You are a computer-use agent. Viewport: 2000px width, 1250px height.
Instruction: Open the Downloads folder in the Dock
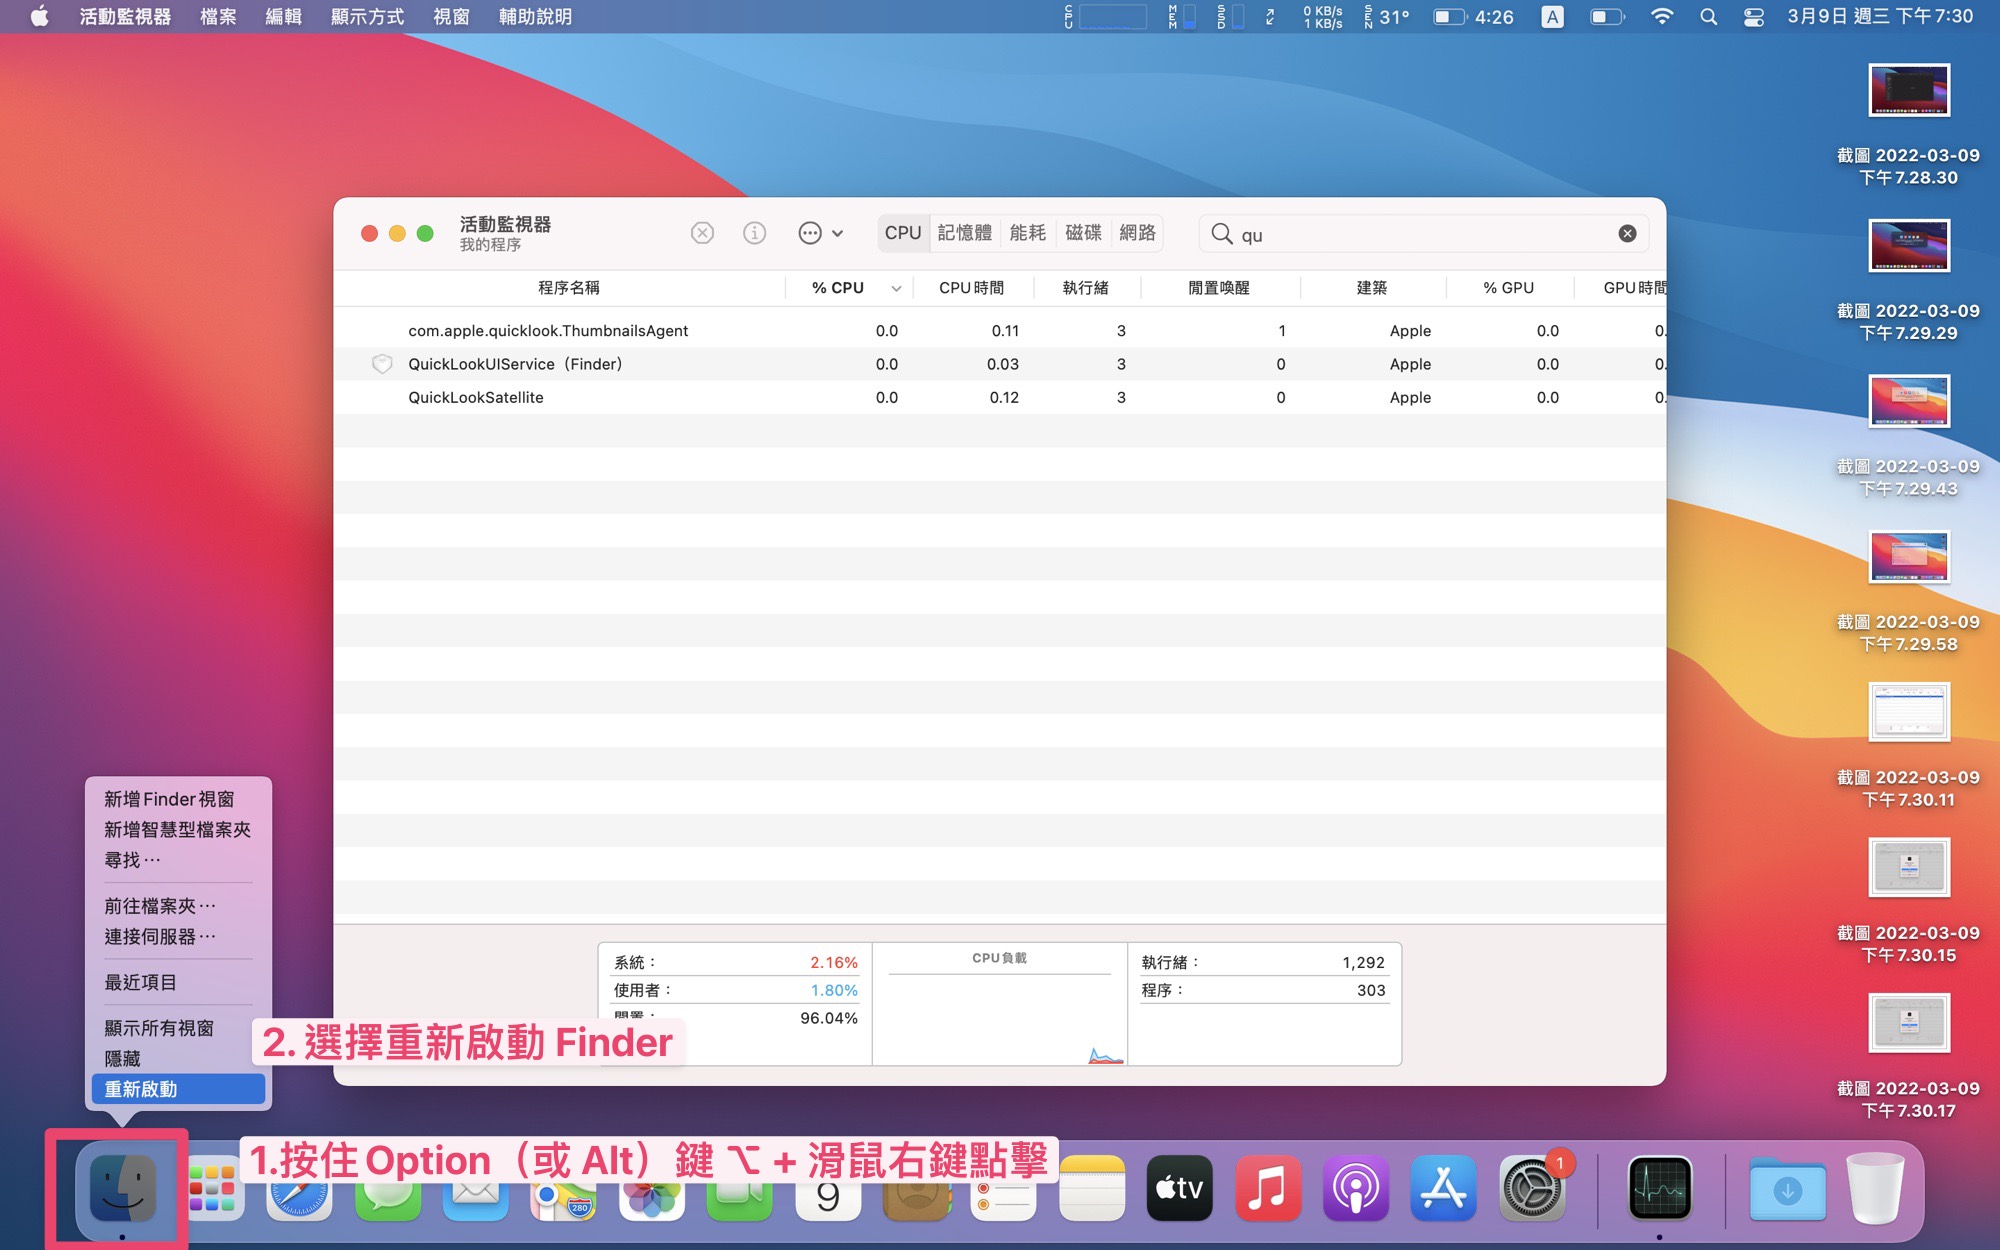pos(1787,1188)
